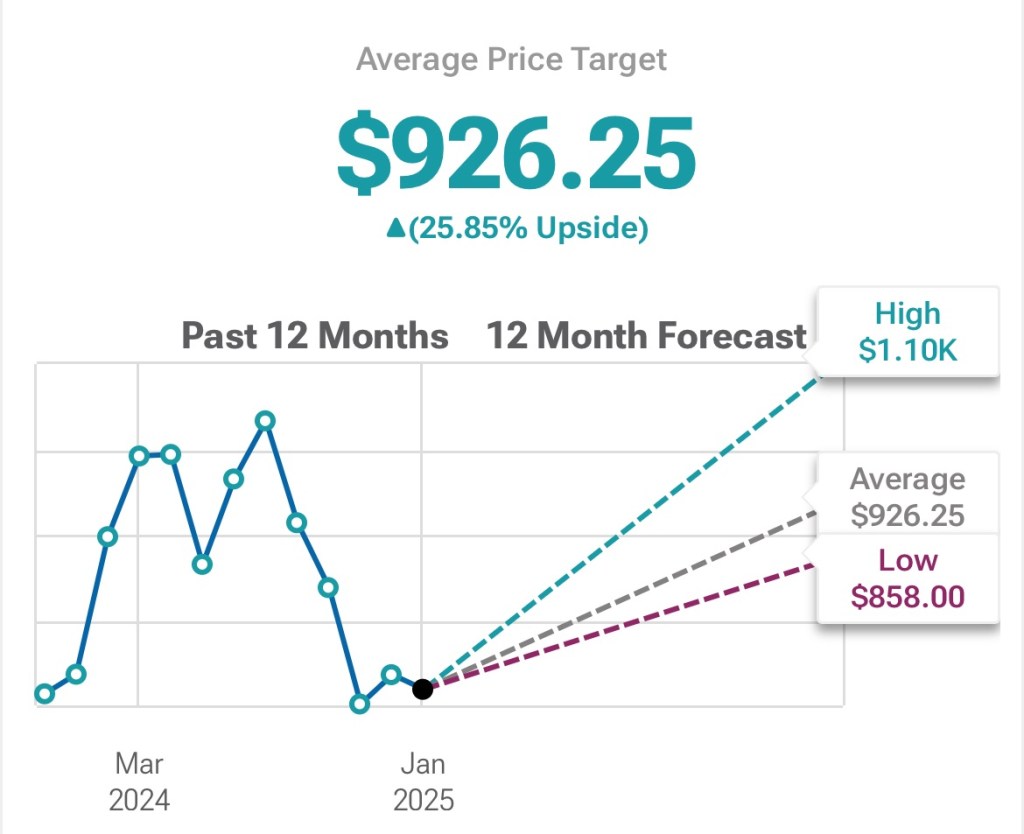Select the Past 12 Months heading
The height and width of the screenshot is (834, 1024).
315,336
